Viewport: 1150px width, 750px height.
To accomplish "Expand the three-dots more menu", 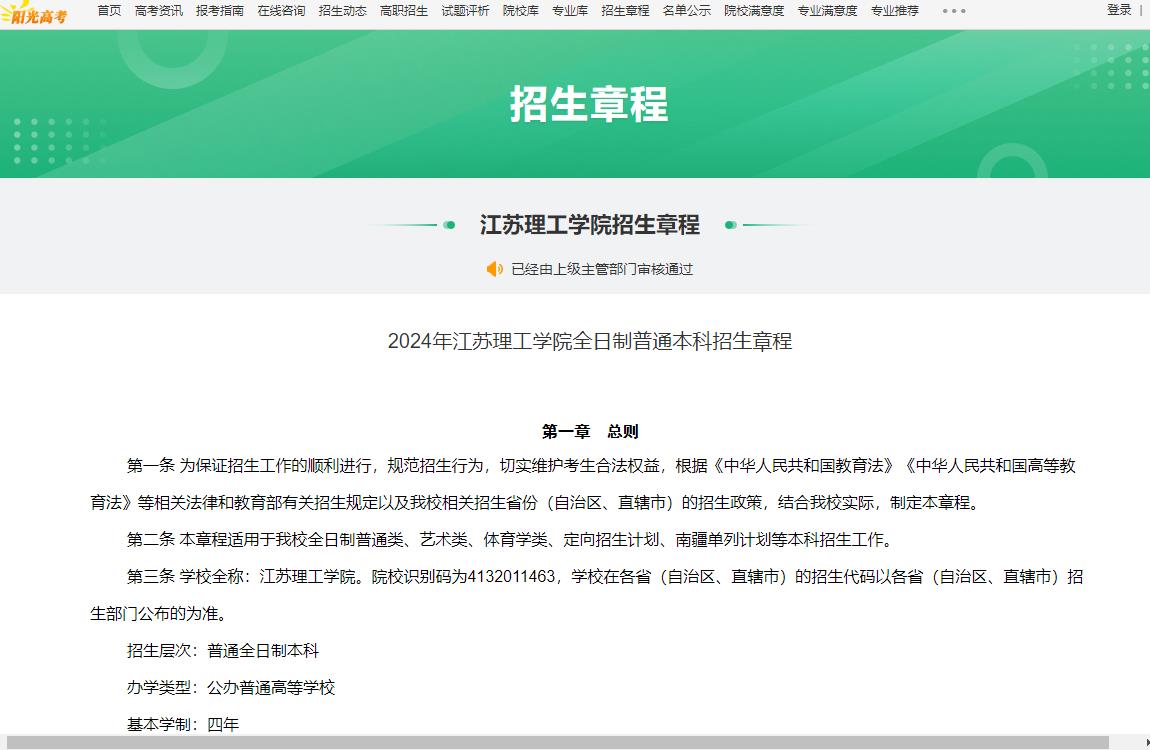I will click(x=954, y=11).
